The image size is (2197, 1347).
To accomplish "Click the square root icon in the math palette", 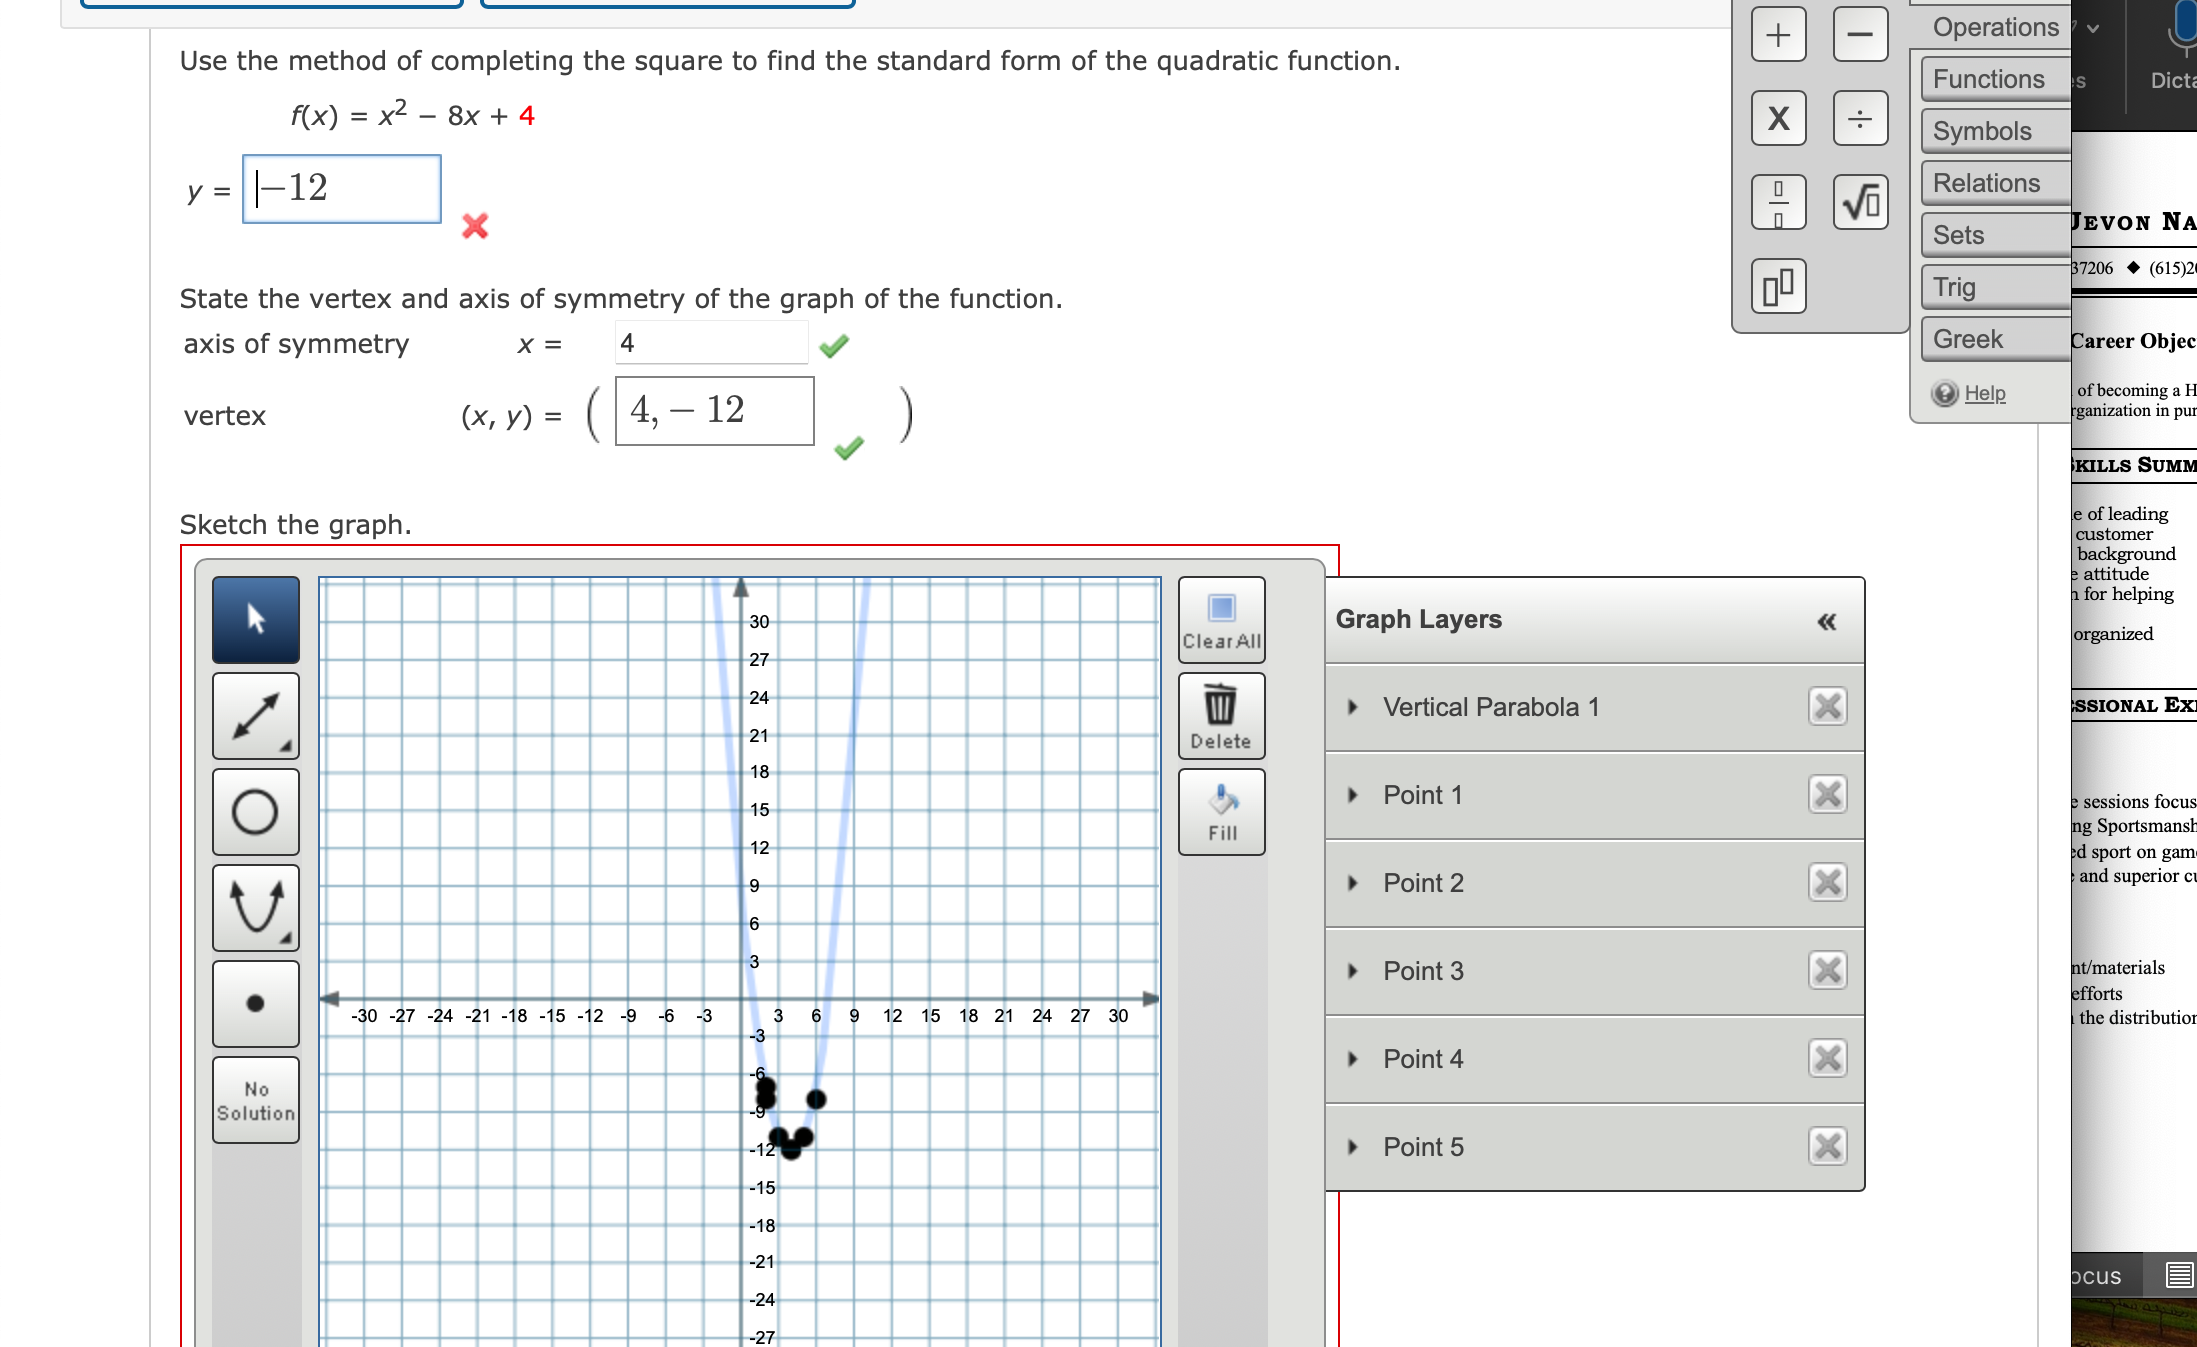I will tap(1860, 201).
